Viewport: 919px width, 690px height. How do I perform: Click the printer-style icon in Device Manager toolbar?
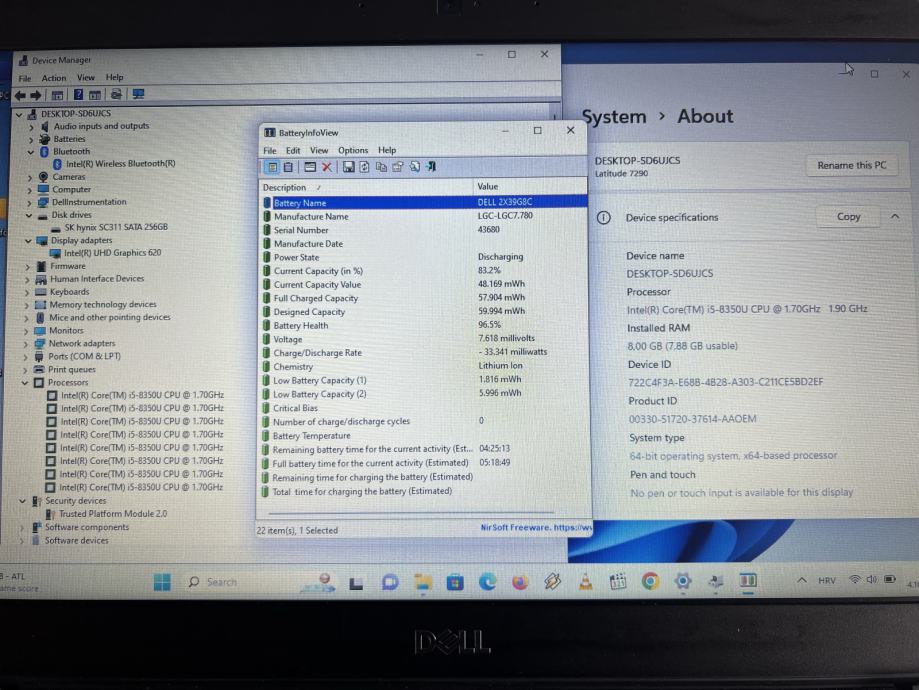[x=117, y=94]
